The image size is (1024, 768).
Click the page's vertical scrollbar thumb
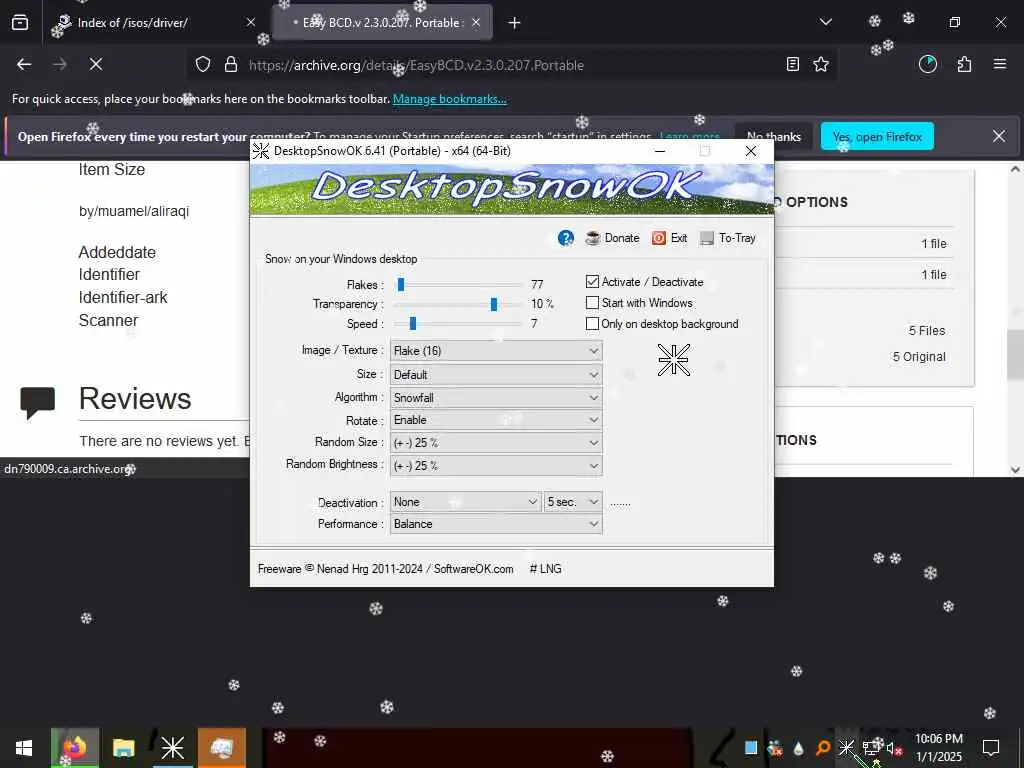pyautogui.click(x=1015, y=355)
